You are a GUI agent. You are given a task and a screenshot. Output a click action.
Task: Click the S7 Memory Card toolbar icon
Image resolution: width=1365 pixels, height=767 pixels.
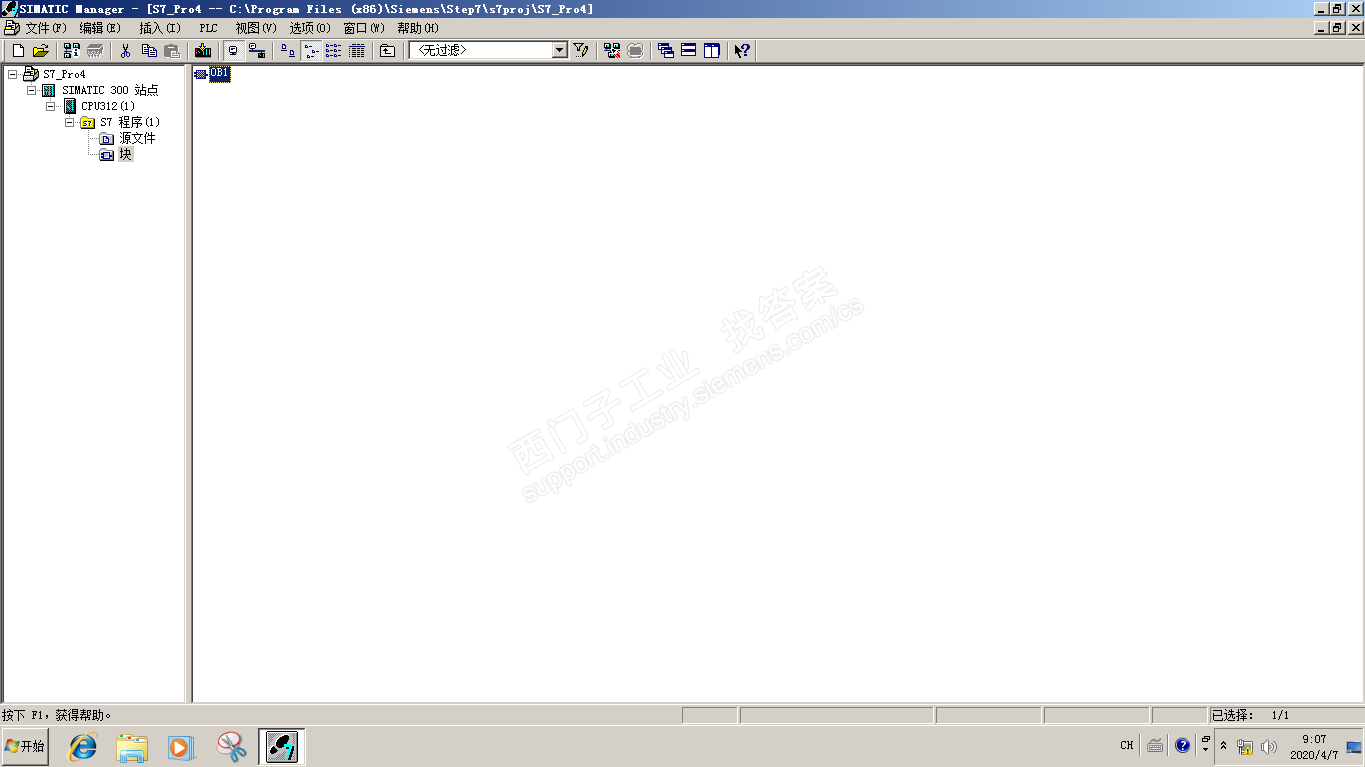pos(95,50)
